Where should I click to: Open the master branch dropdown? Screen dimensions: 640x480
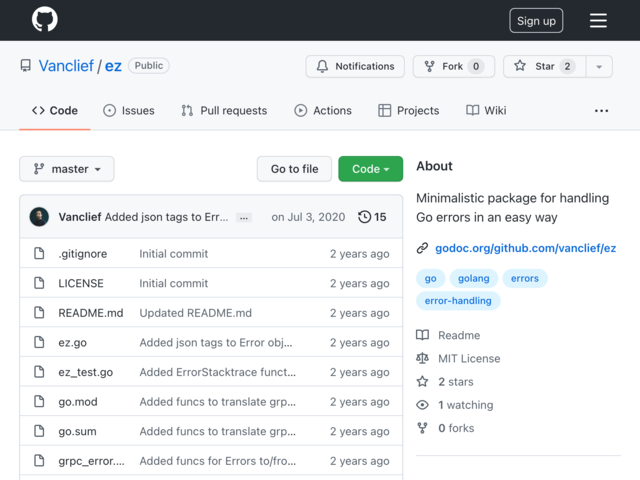(67, 169)
